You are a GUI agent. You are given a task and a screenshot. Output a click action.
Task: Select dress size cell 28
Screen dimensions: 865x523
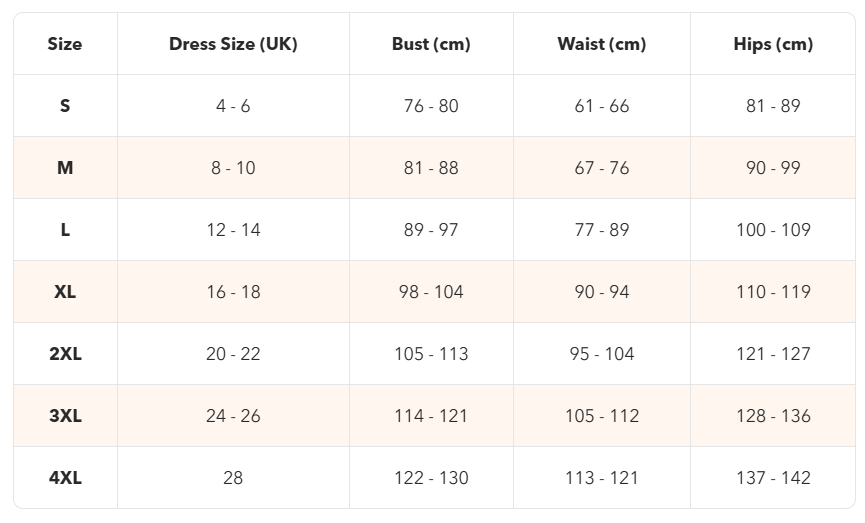(233, 478)
